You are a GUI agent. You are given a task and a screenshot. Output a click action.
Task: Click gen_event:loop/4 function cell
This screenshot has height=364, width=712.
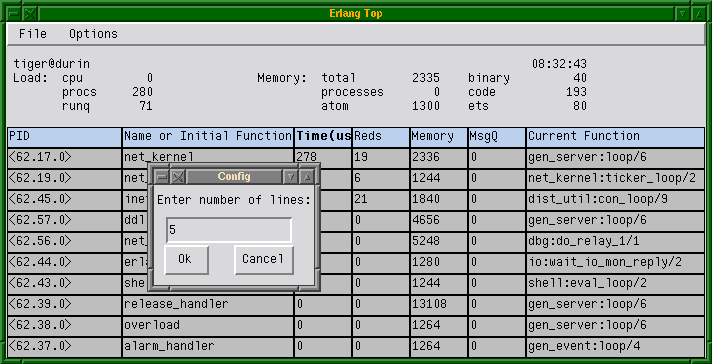pos(615,346)
